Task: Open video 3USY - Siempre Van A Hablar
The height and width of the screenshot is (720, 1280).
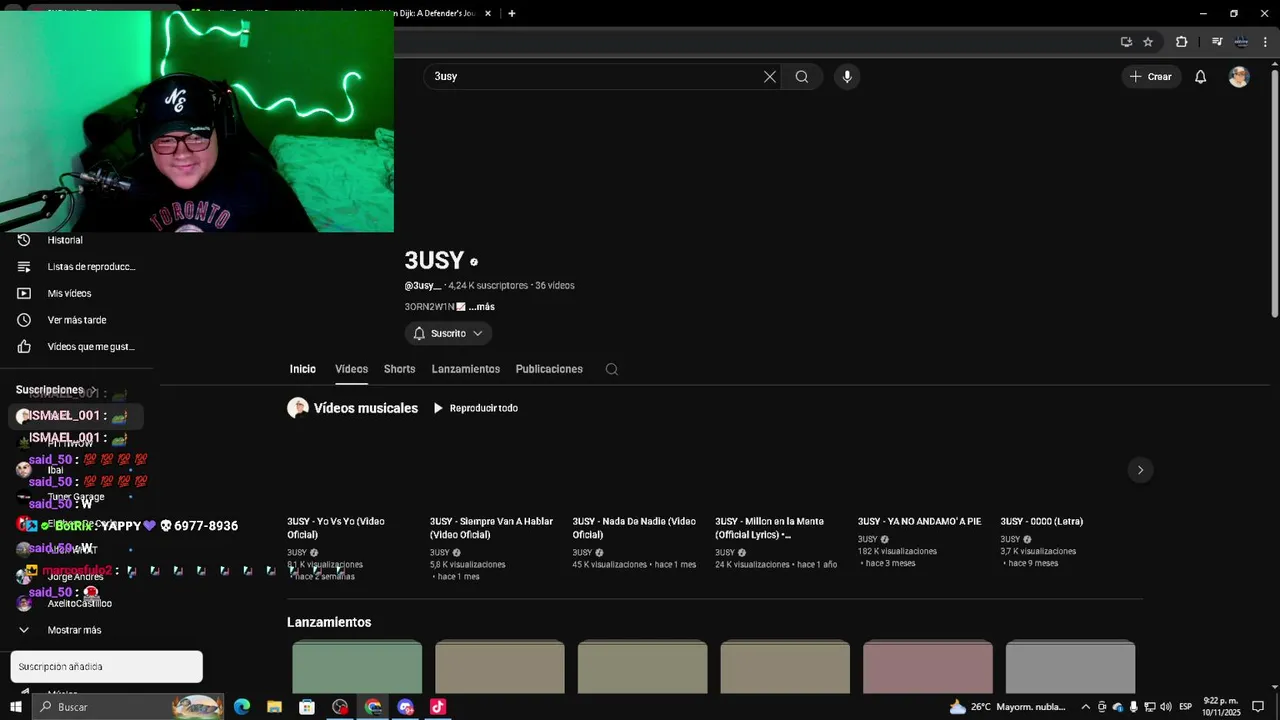Action: 491,528
